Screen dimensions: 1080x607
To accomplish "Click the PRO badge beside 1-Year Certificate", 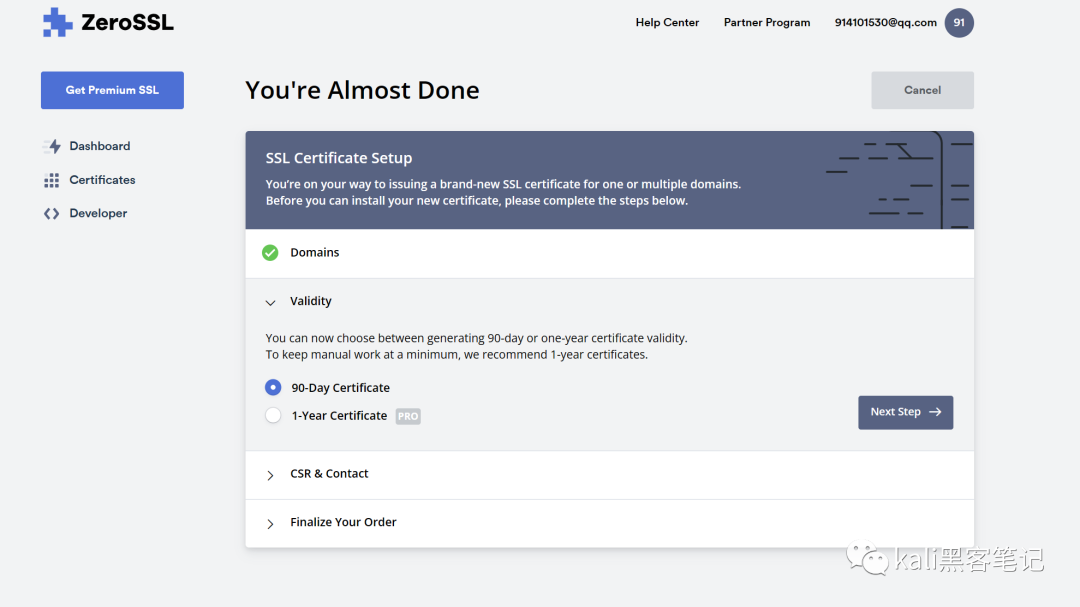I will [x=408, y=416].
